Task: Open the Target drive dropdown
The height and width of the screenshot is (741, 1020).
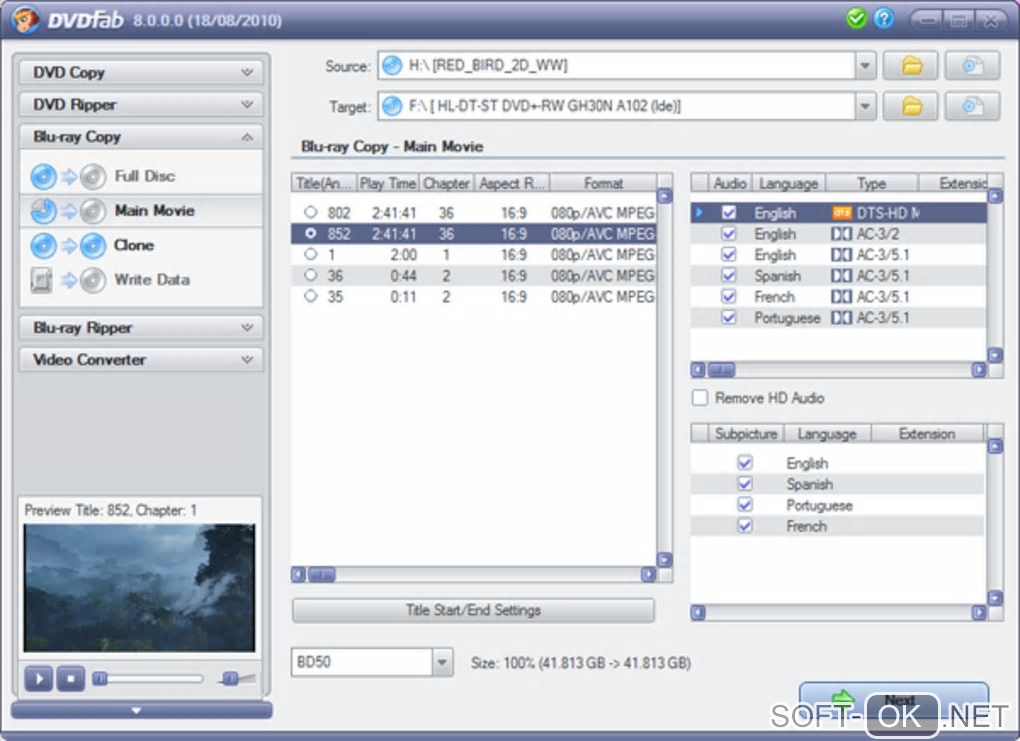Action: (x=865, y=106)
